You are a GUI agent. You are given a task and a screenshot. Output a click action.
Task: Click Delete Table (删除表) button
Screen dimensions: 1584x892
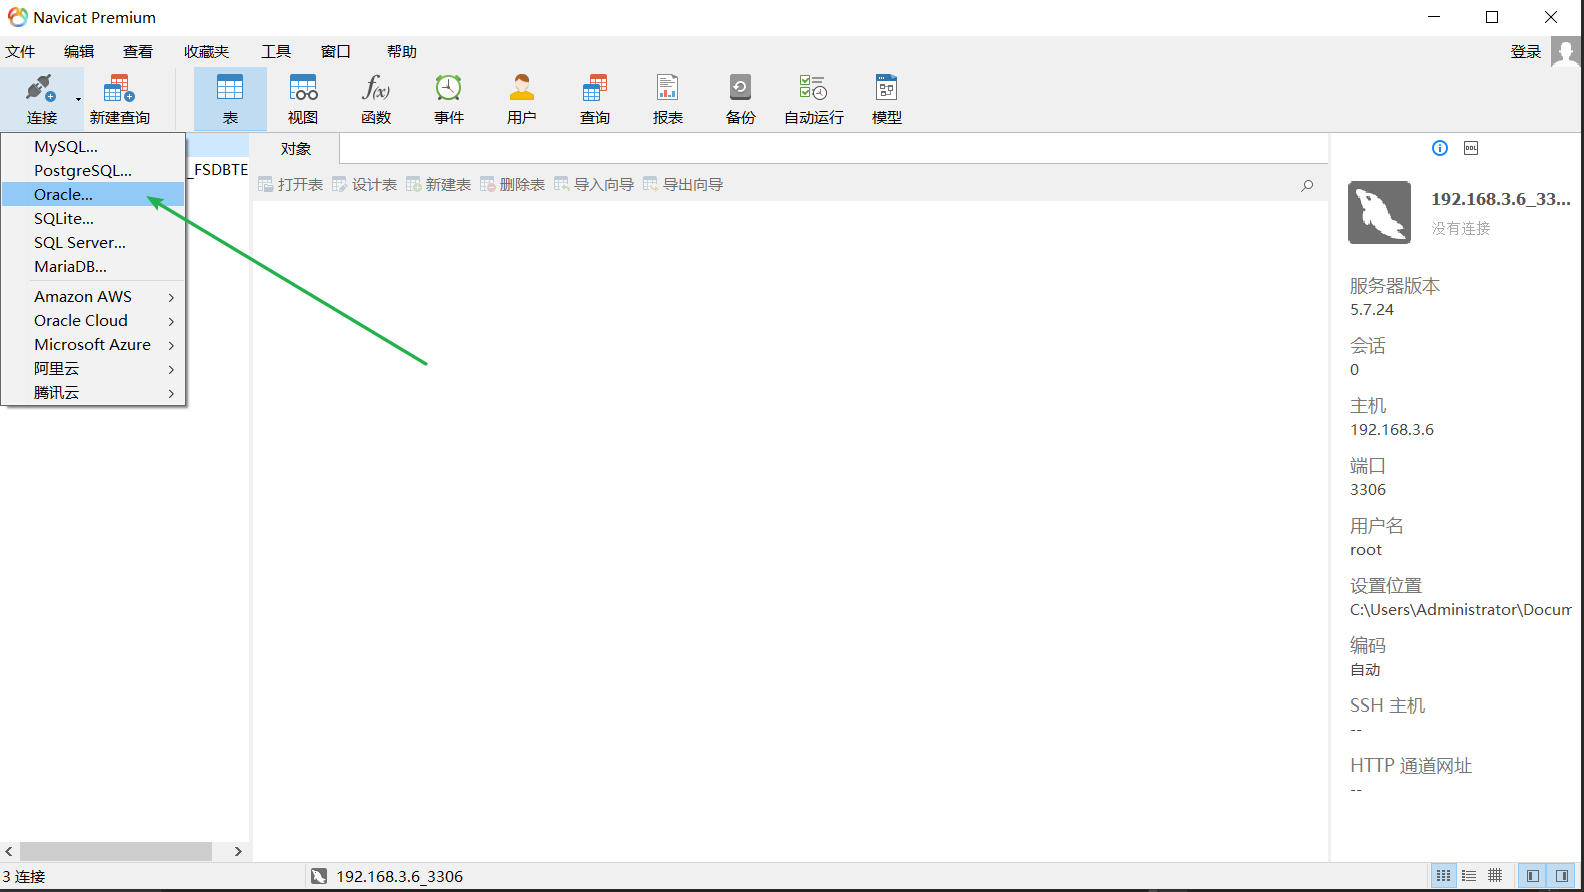(x=513, y=185)
